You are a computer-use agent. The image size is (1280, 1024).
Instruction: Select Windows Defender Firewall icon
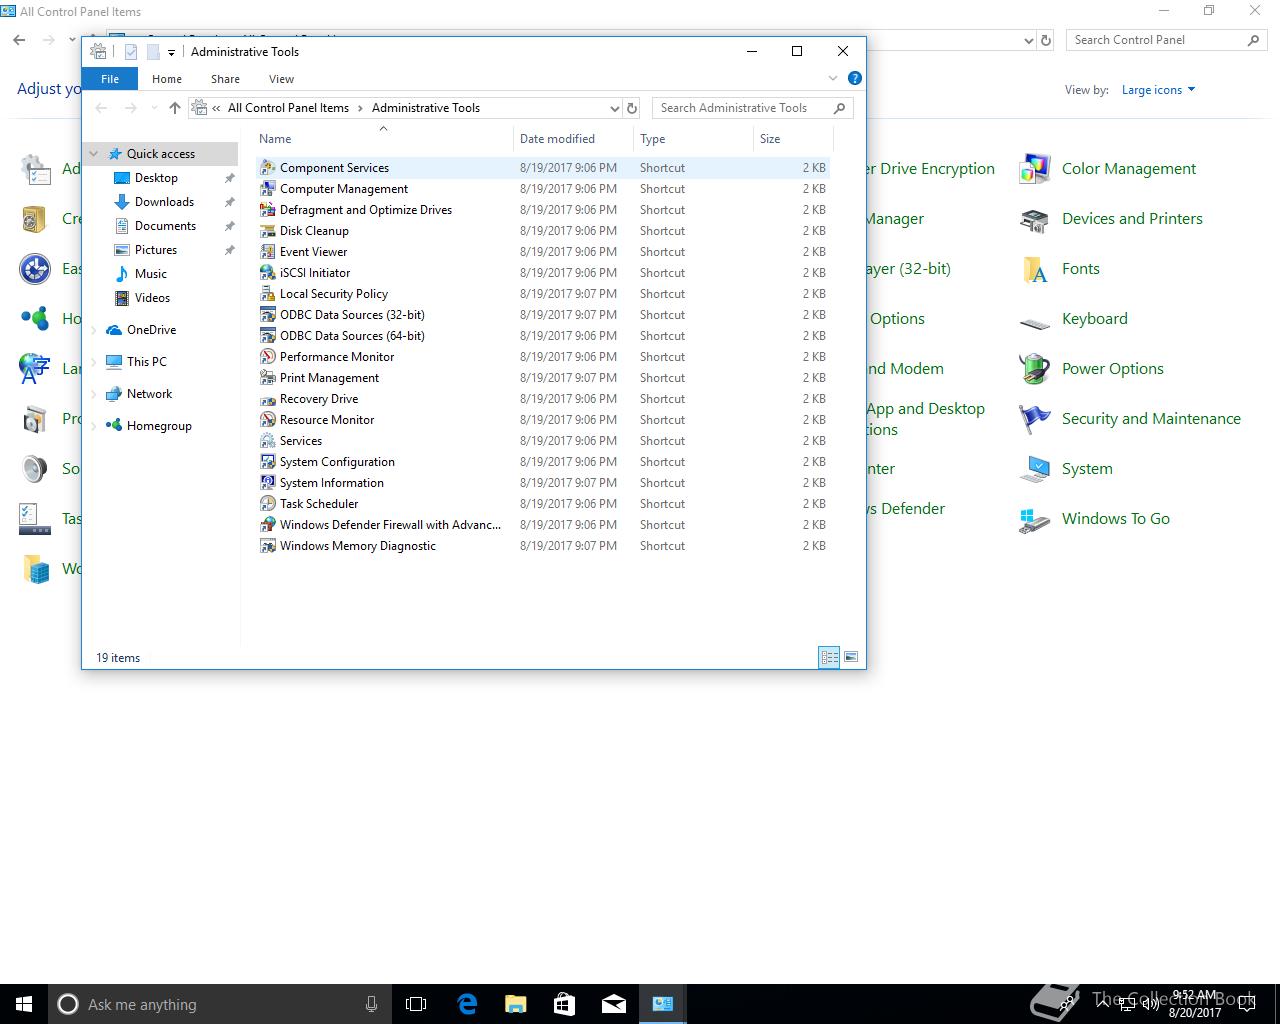(x=267, y=525)
